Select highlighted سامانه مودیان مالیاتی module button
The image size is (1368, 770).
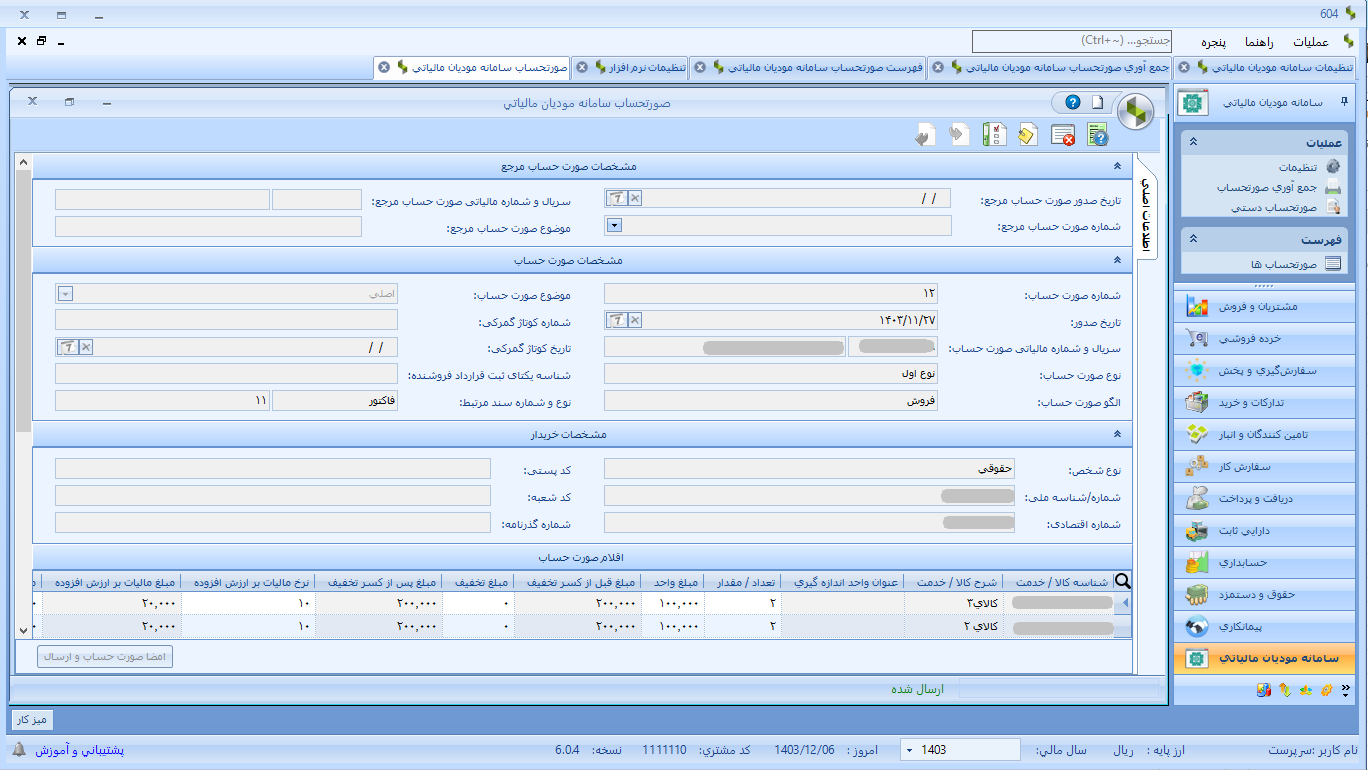tap(1264, 659)
